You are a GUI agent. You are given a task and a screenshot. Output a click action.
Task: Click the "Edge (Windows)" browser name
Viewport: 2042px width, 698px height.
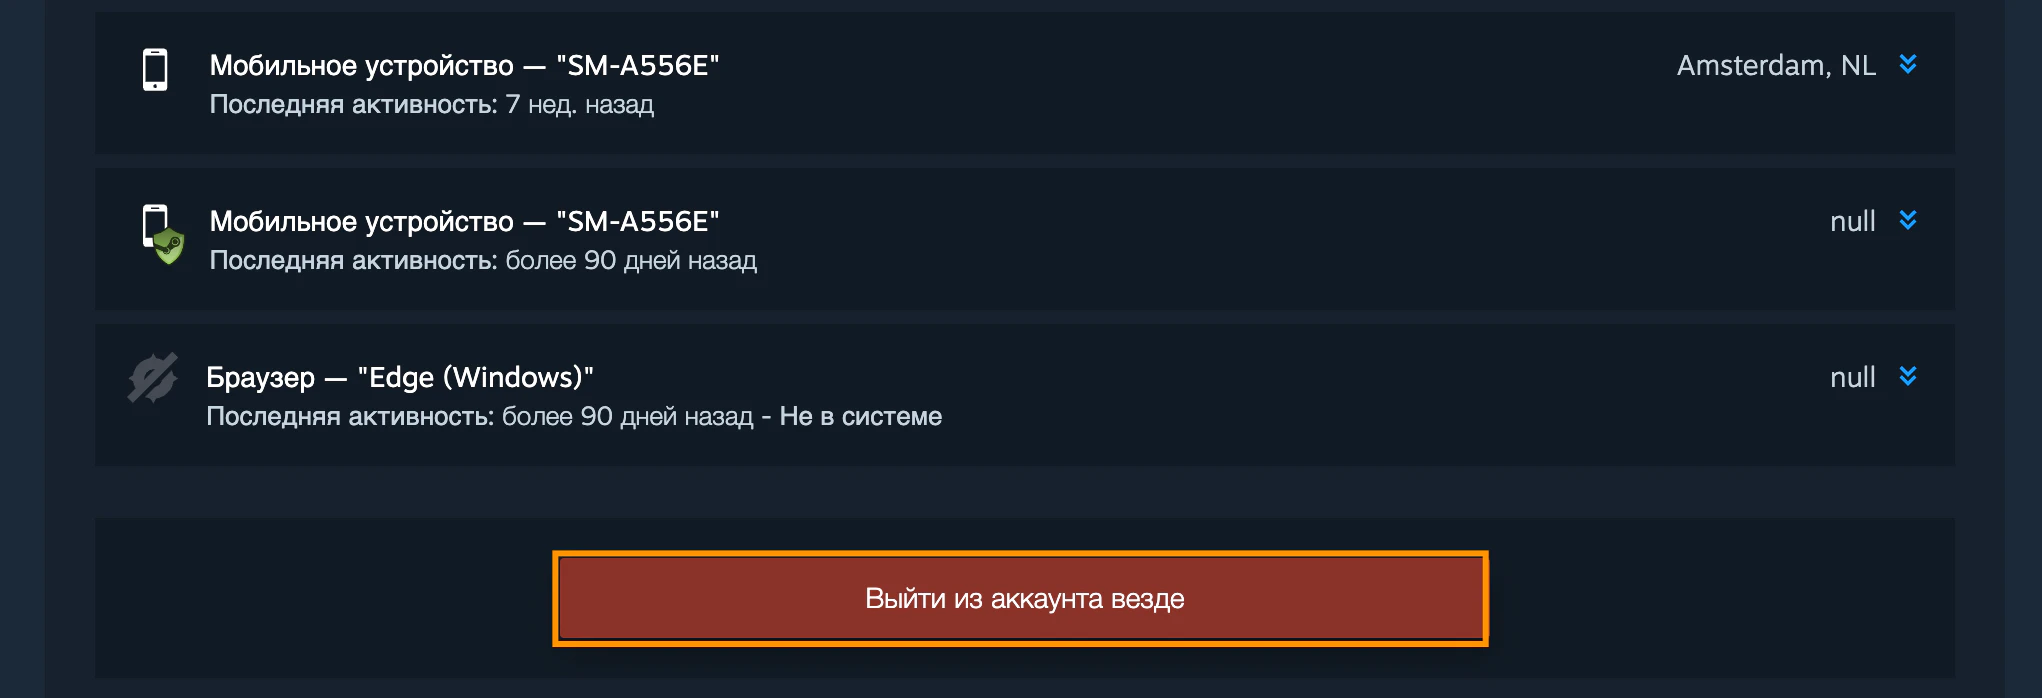coord(475,377)
